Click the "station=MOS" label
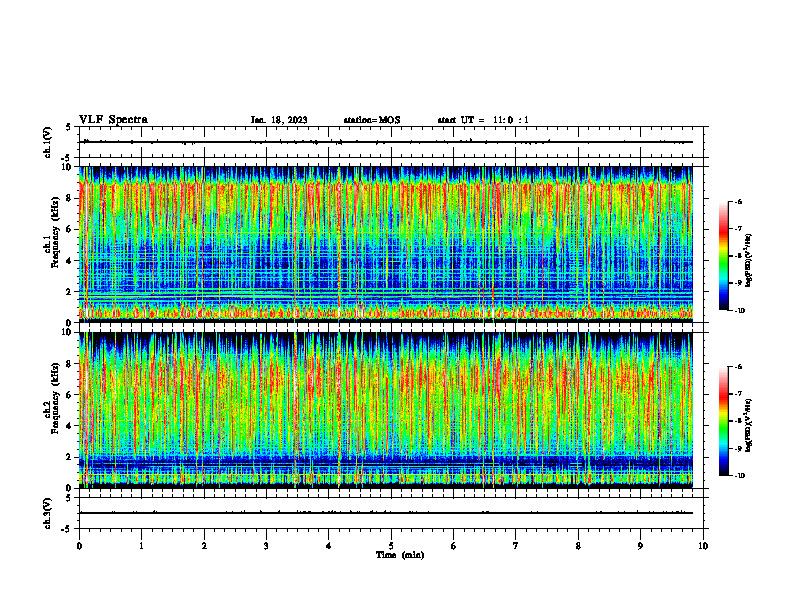 pos(372,120)
